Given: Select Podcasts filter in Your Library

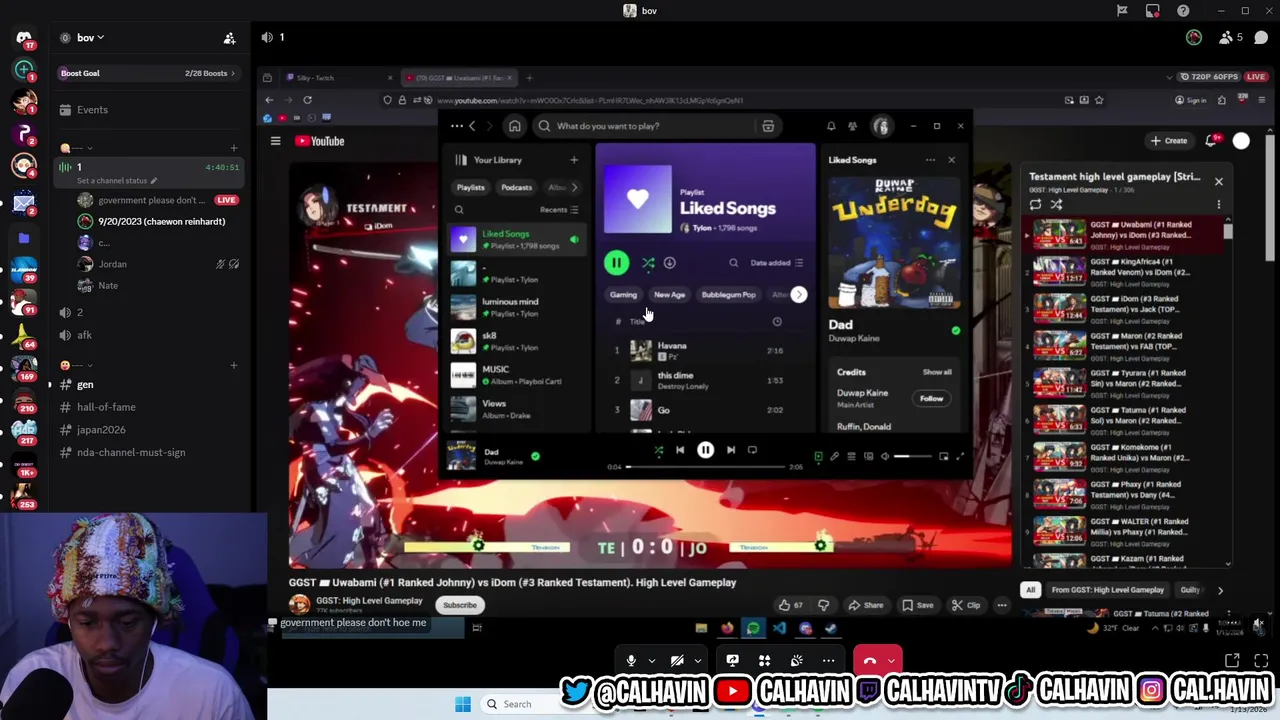Looking at the screenshot, I should 516,187.
